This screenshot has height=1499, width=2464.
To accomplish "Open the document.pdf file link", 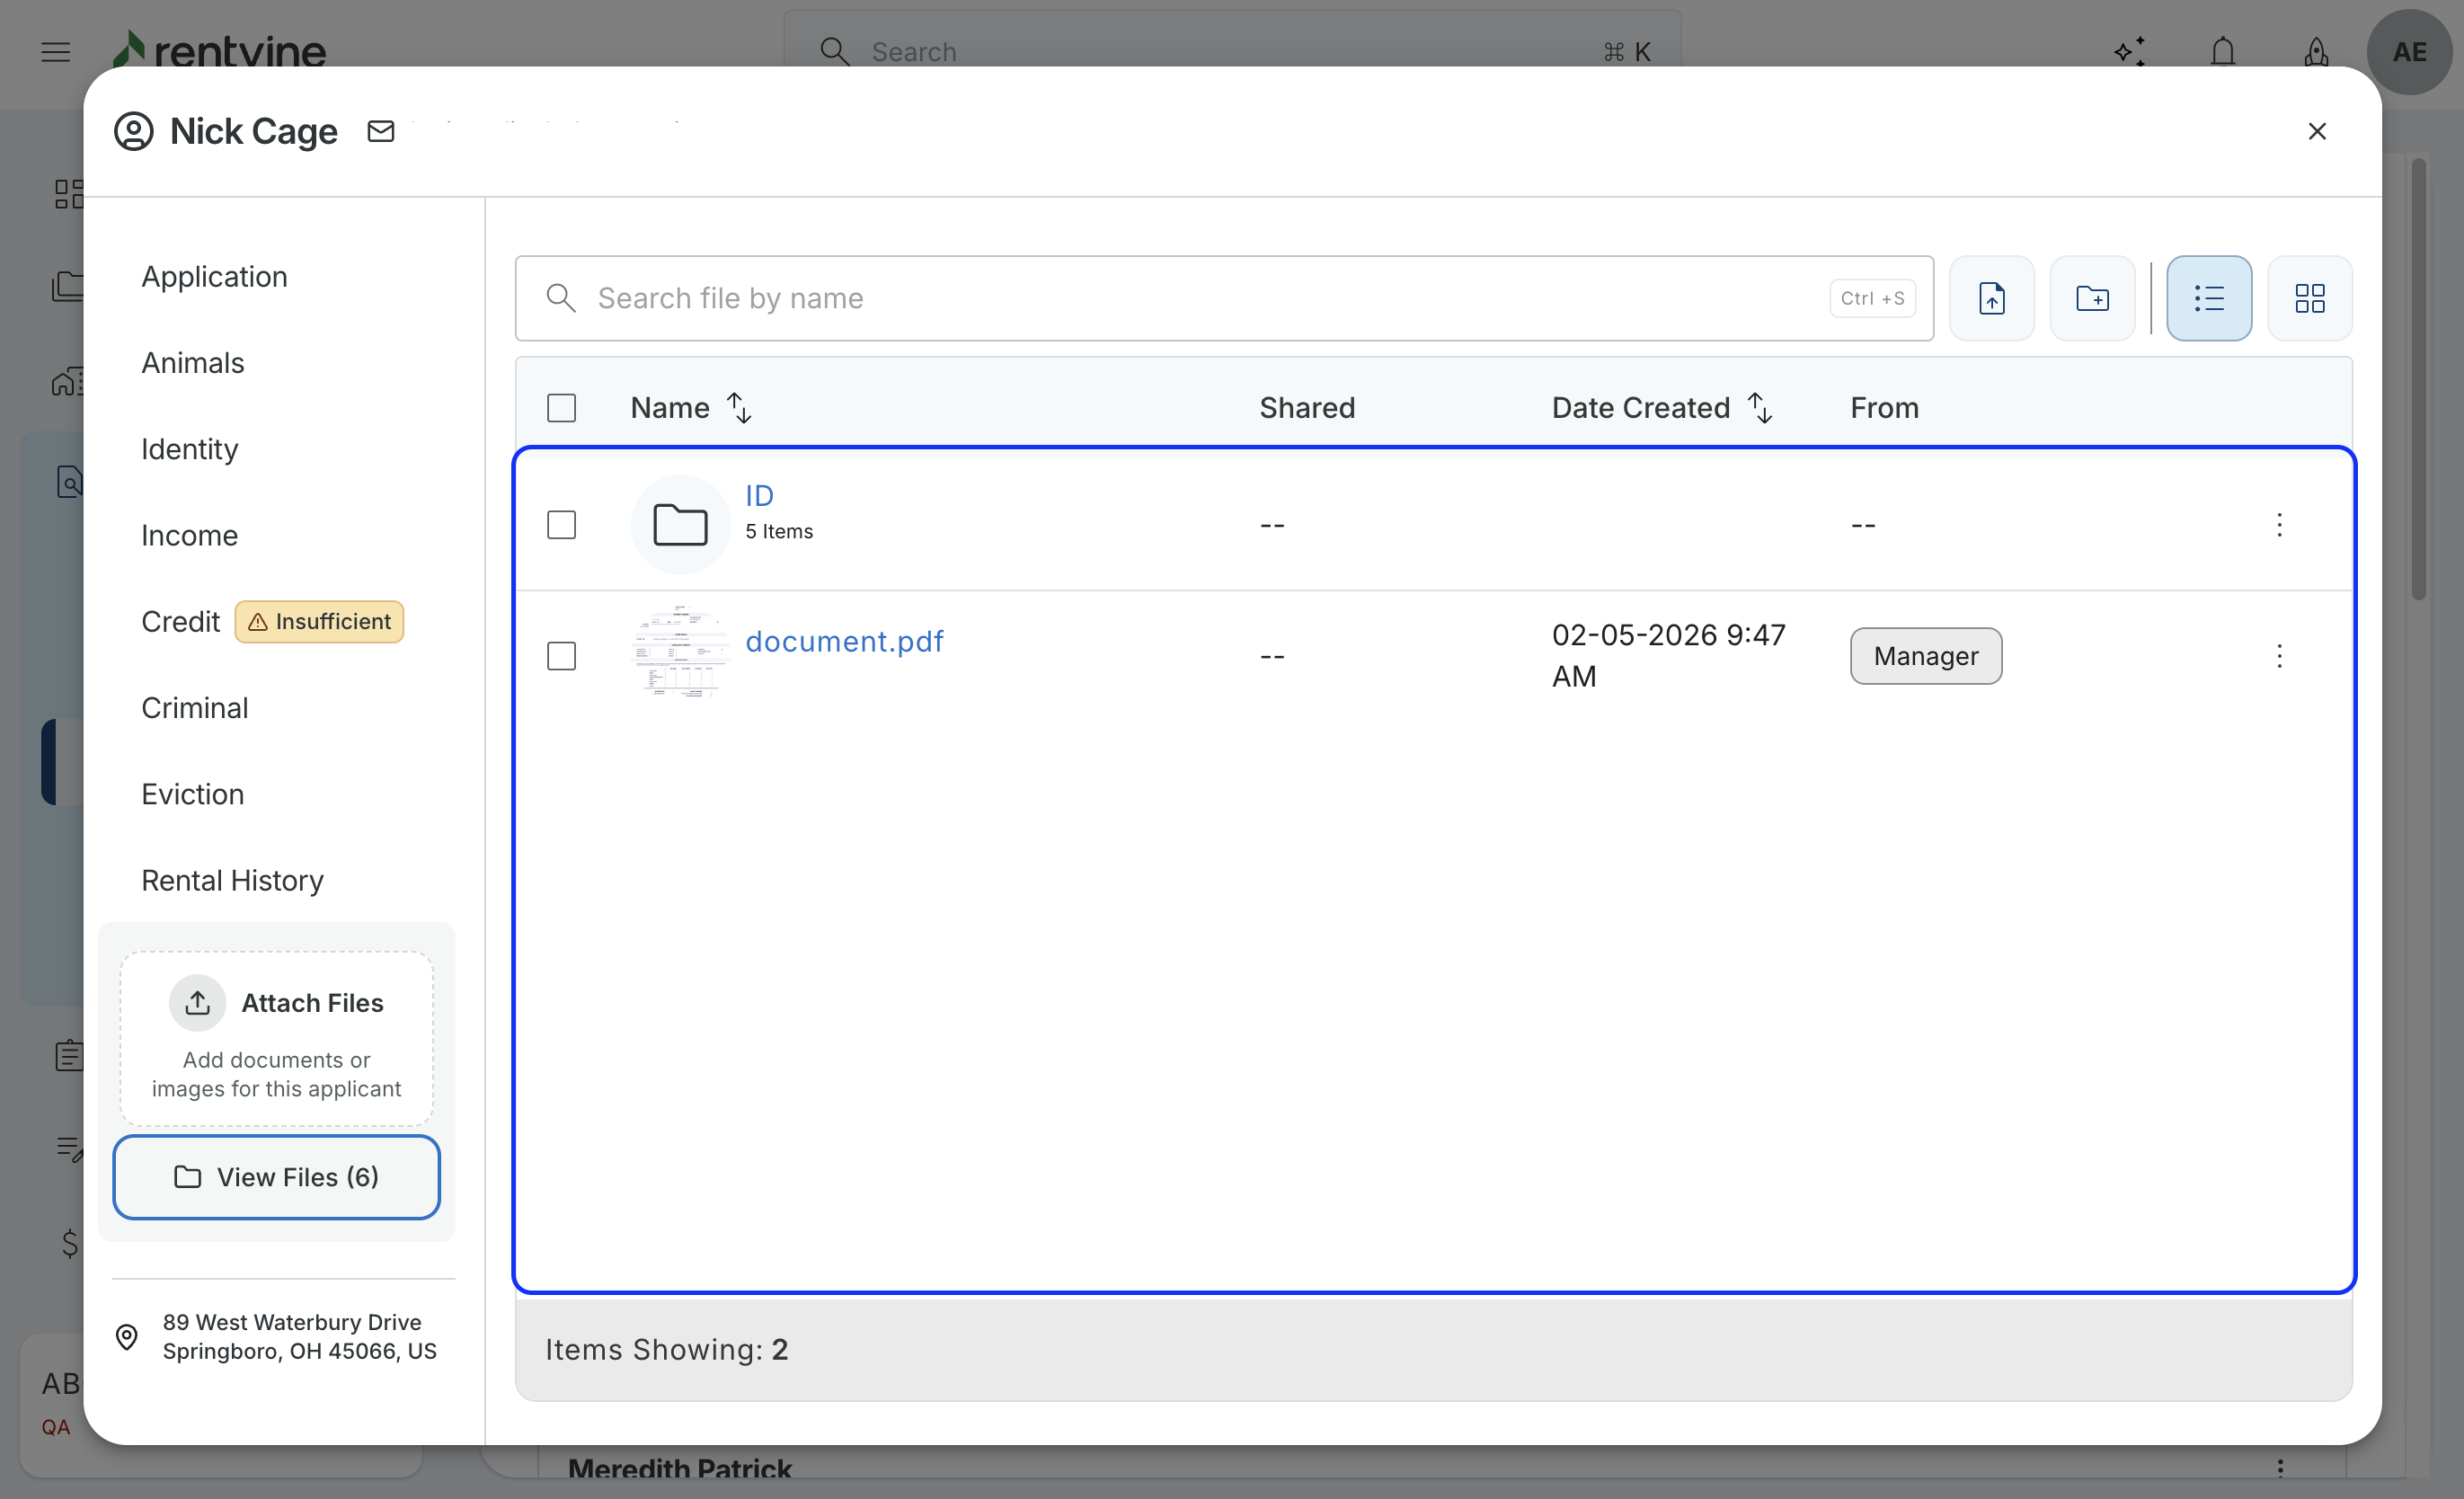I will click(x=844, y=641).
